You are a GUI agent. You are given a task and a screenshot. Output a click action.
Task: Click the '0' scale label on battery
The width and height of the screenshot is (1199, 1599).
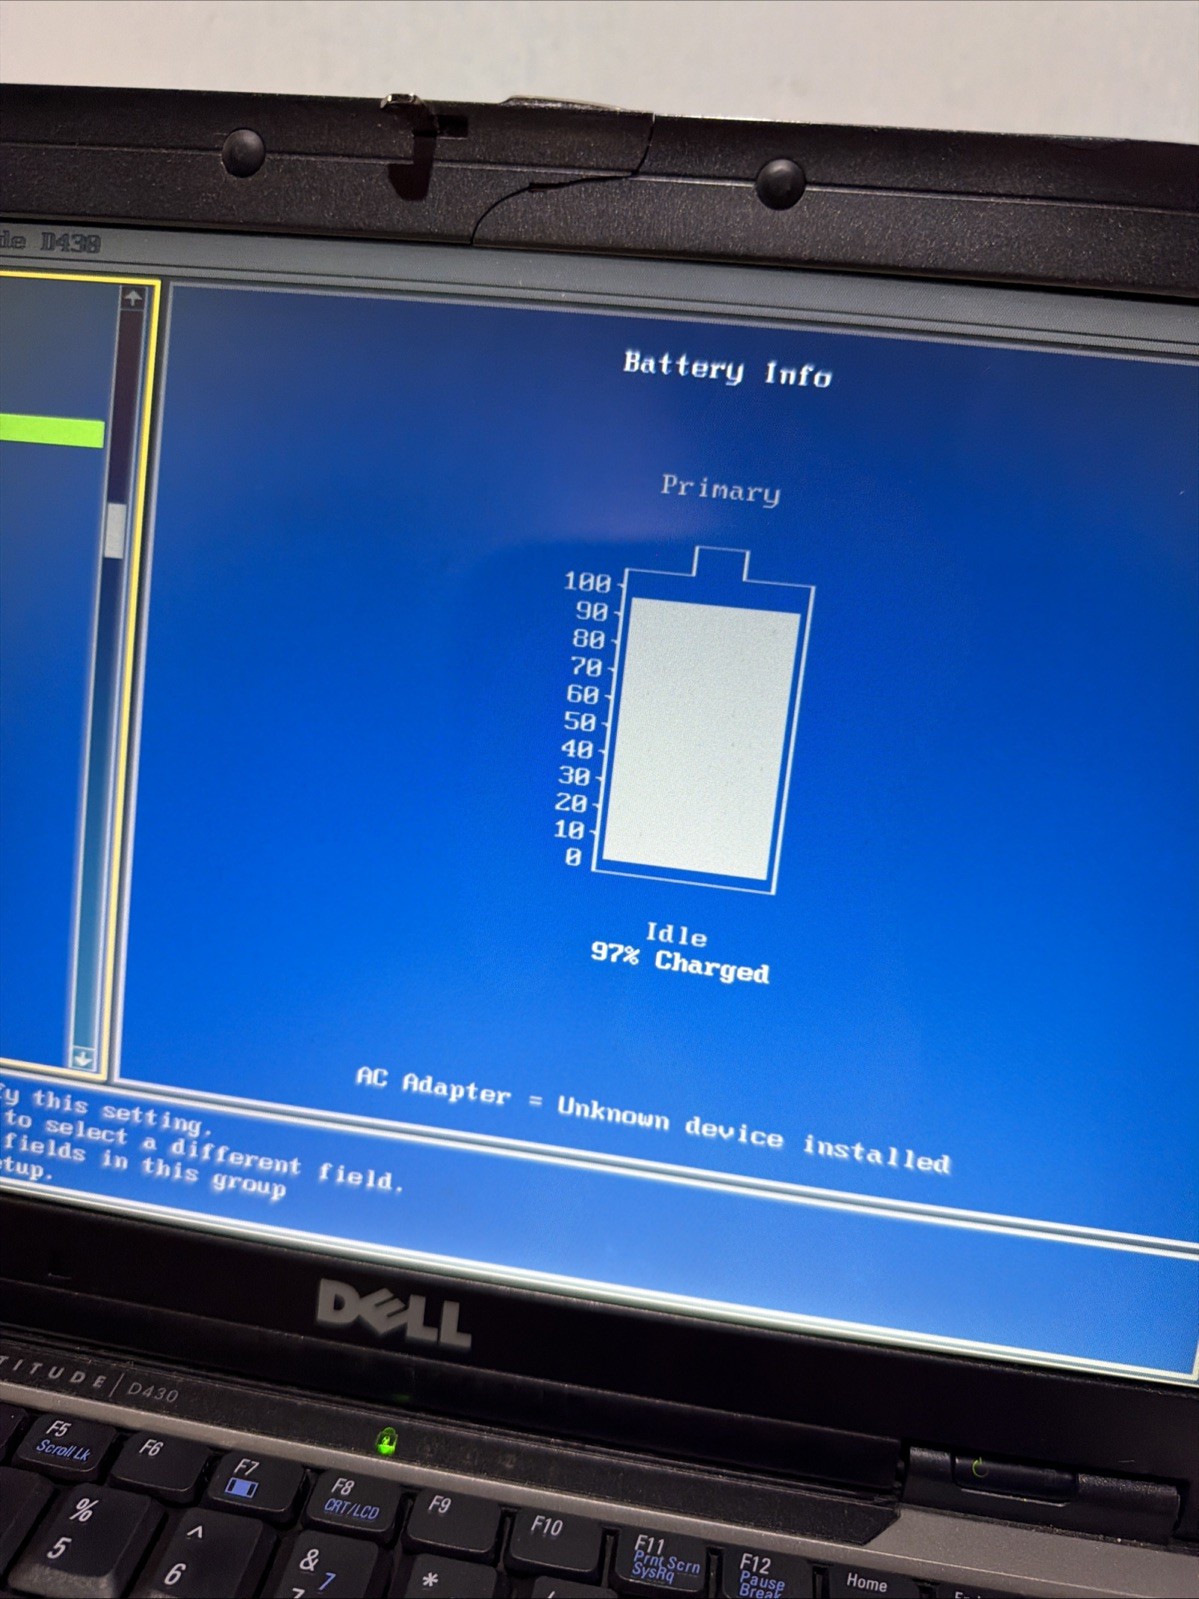tap(572, 857)
